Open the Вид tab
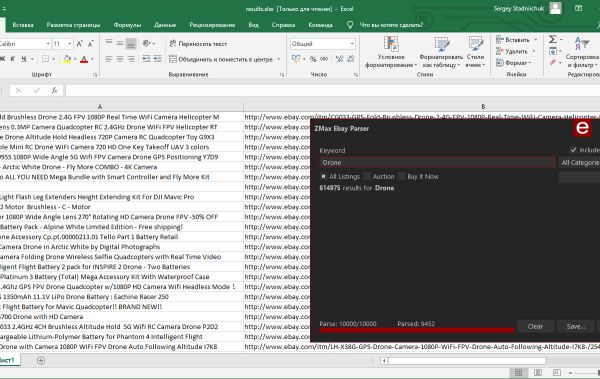This screenshot has width=600, height=379. [253, 25]
